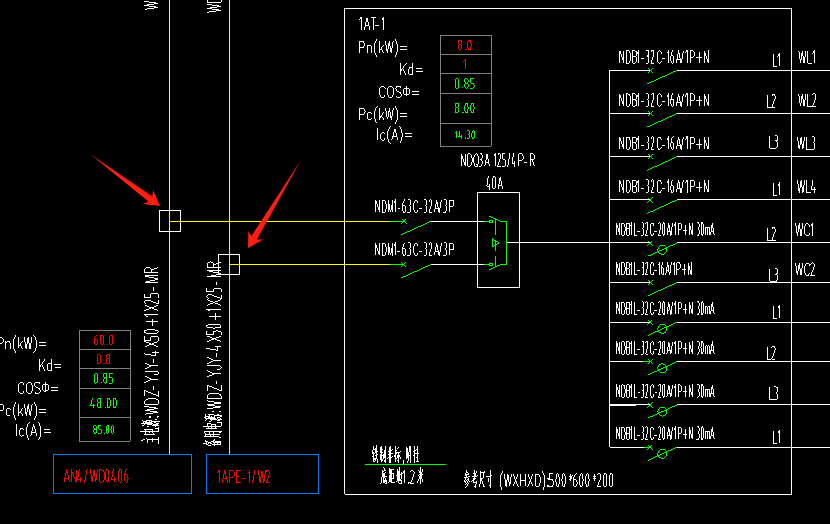Select the phase label L1 on the WL1 row

[x=776, y=60]
